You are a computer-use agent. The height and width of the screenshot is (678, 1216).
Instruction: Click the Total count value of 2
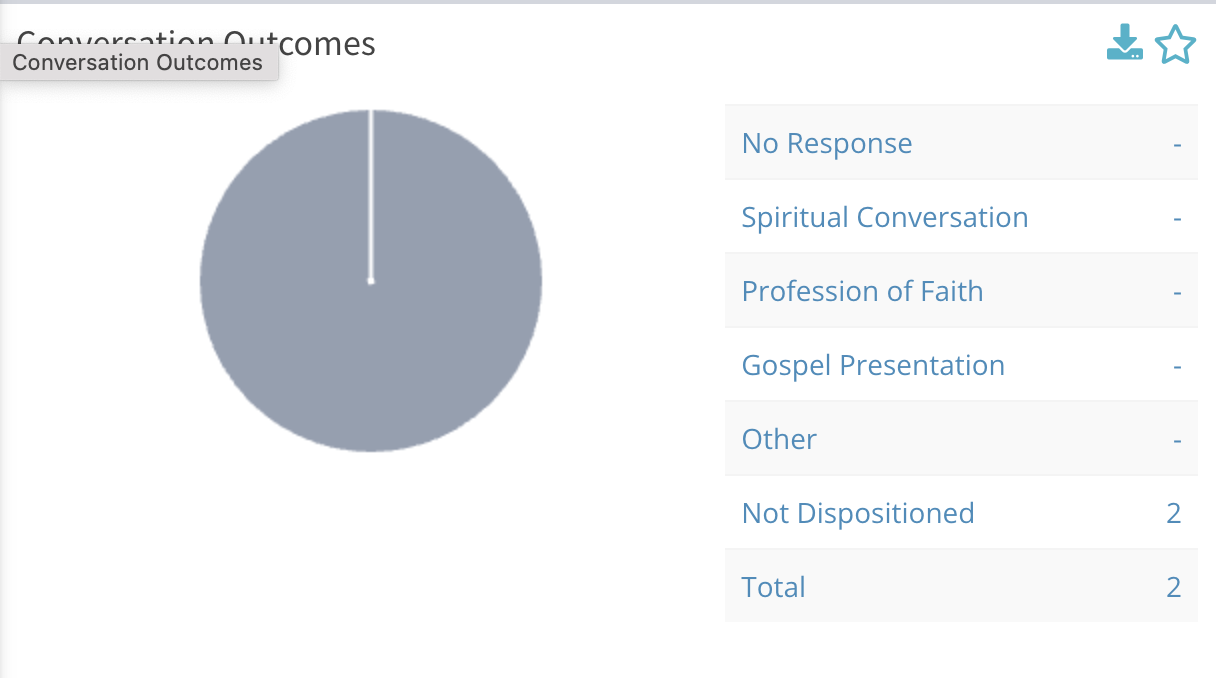pyautogui.click(x=1173, y=587)
